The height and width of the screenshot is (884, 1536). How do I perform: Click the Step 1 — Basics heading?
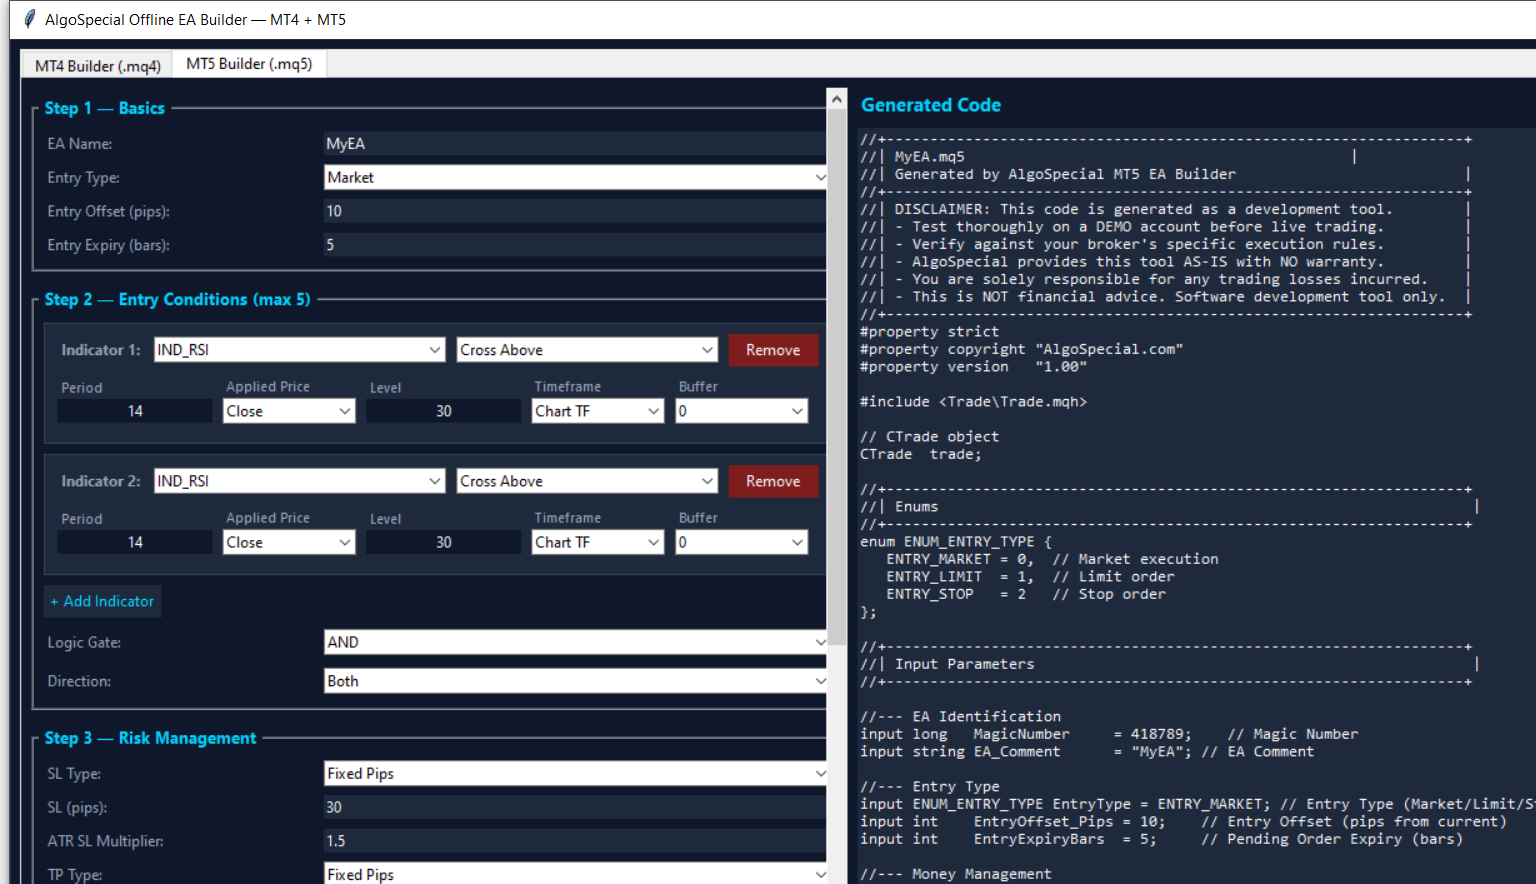coord(105,108)
